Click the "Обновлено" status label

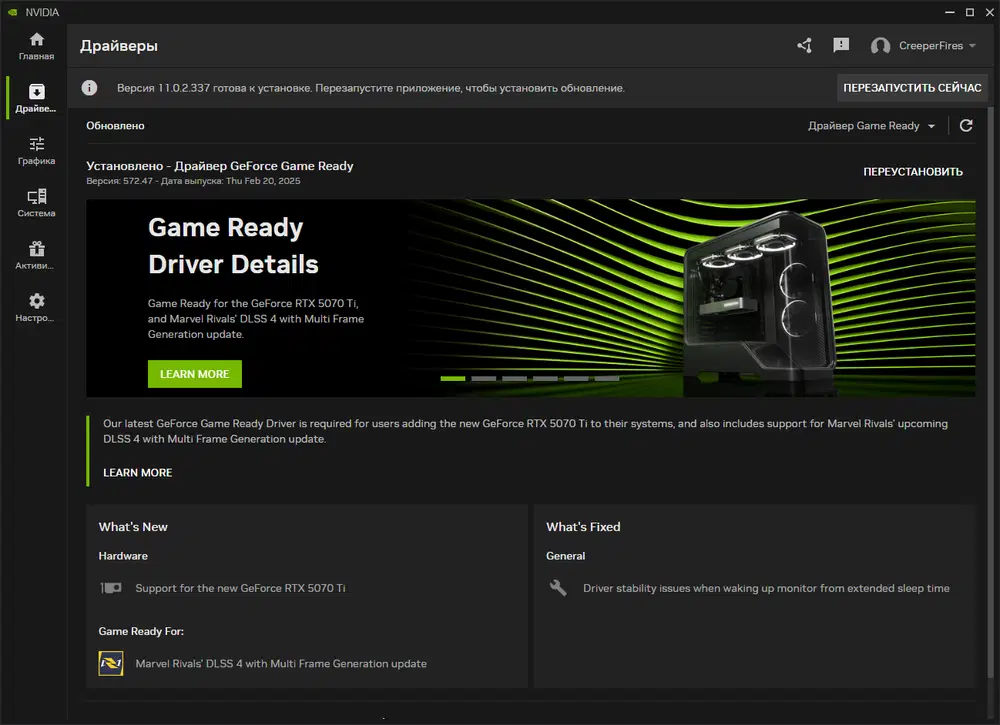[115, 126]
